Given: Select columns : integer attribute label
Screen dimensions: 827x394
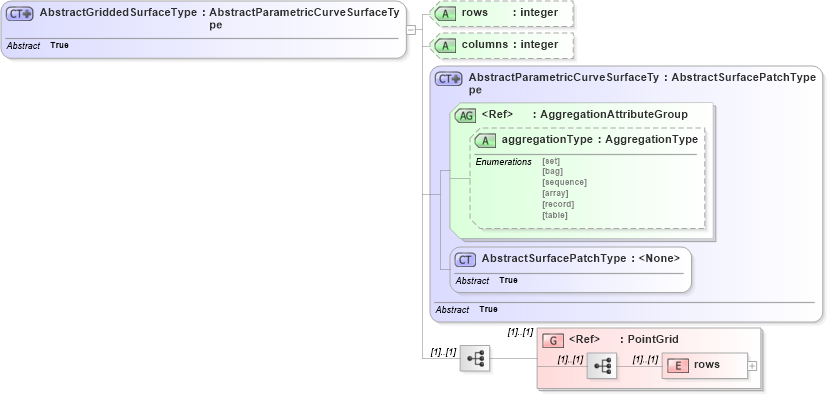Looking at the screenshot, I should (509, 44).
